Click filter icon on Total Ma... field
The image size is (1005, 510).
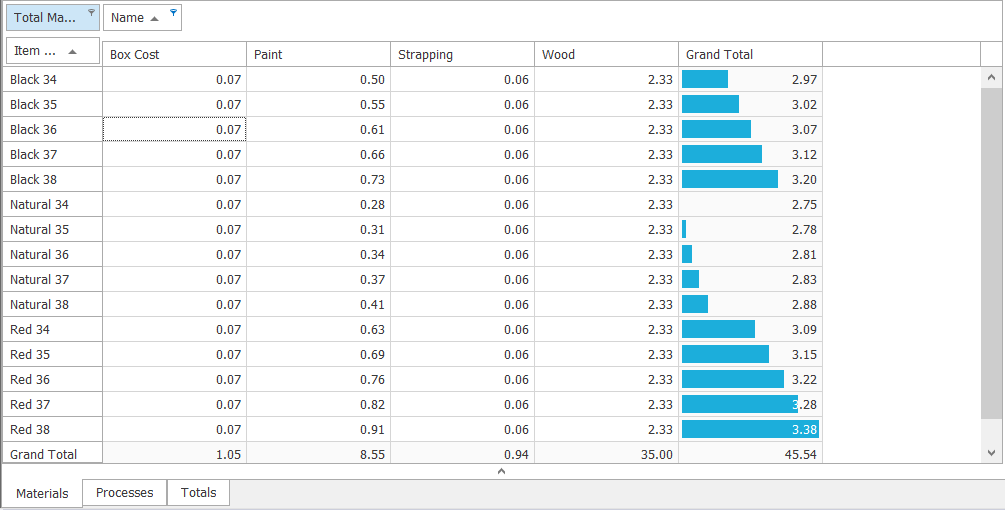coord(91,12)
